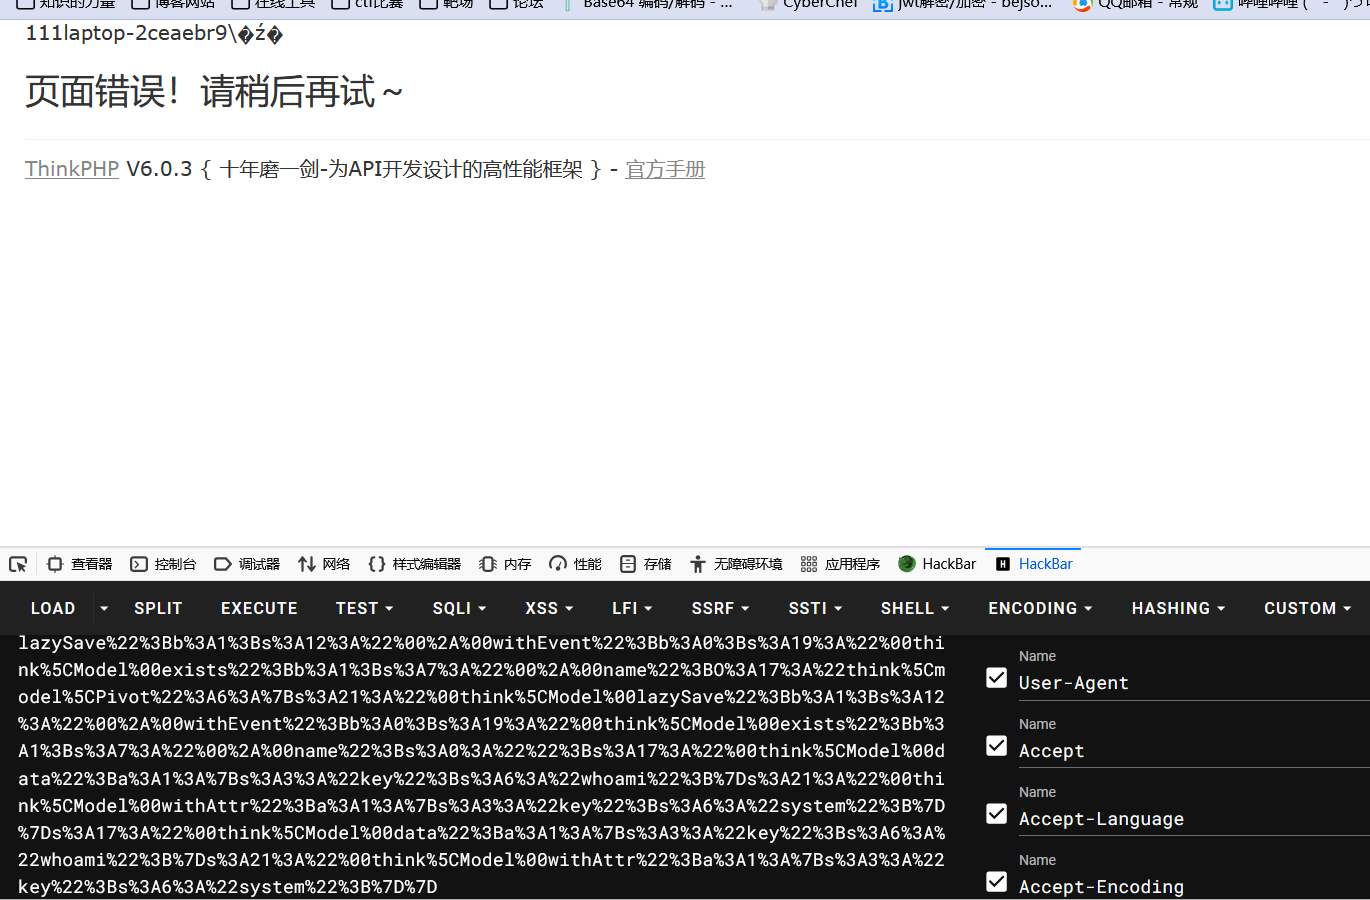Screen dimensions: 1370x900
Task: Click the V6.0.3 version text
Action: click(x=159, y=169)
